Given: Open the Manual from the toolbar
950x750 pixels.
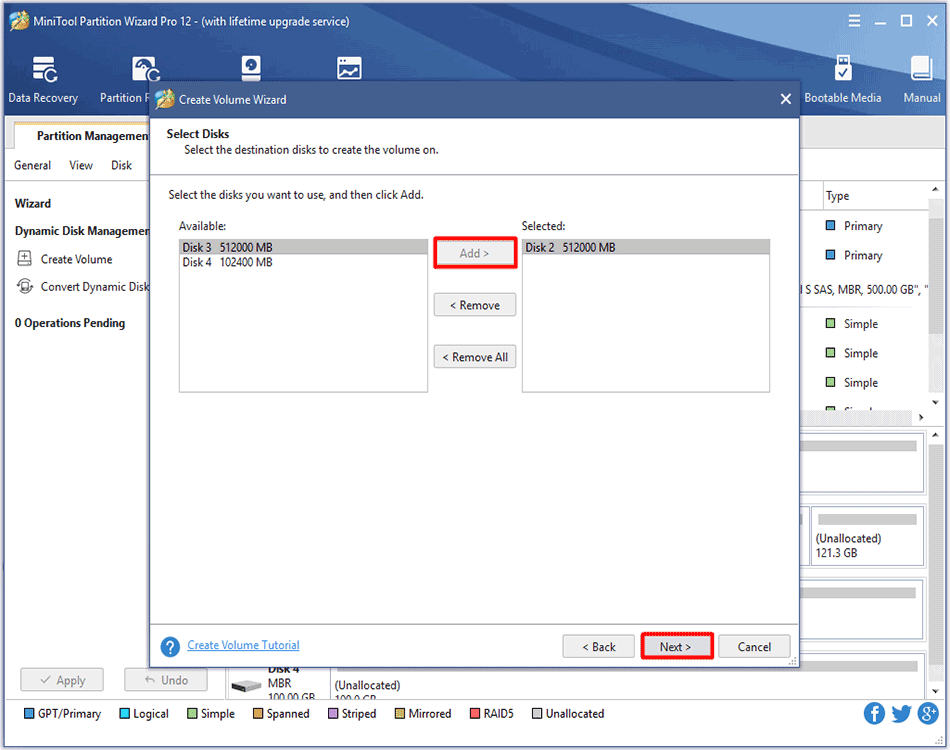Looking at the screenshot, I should coord(922,80).
